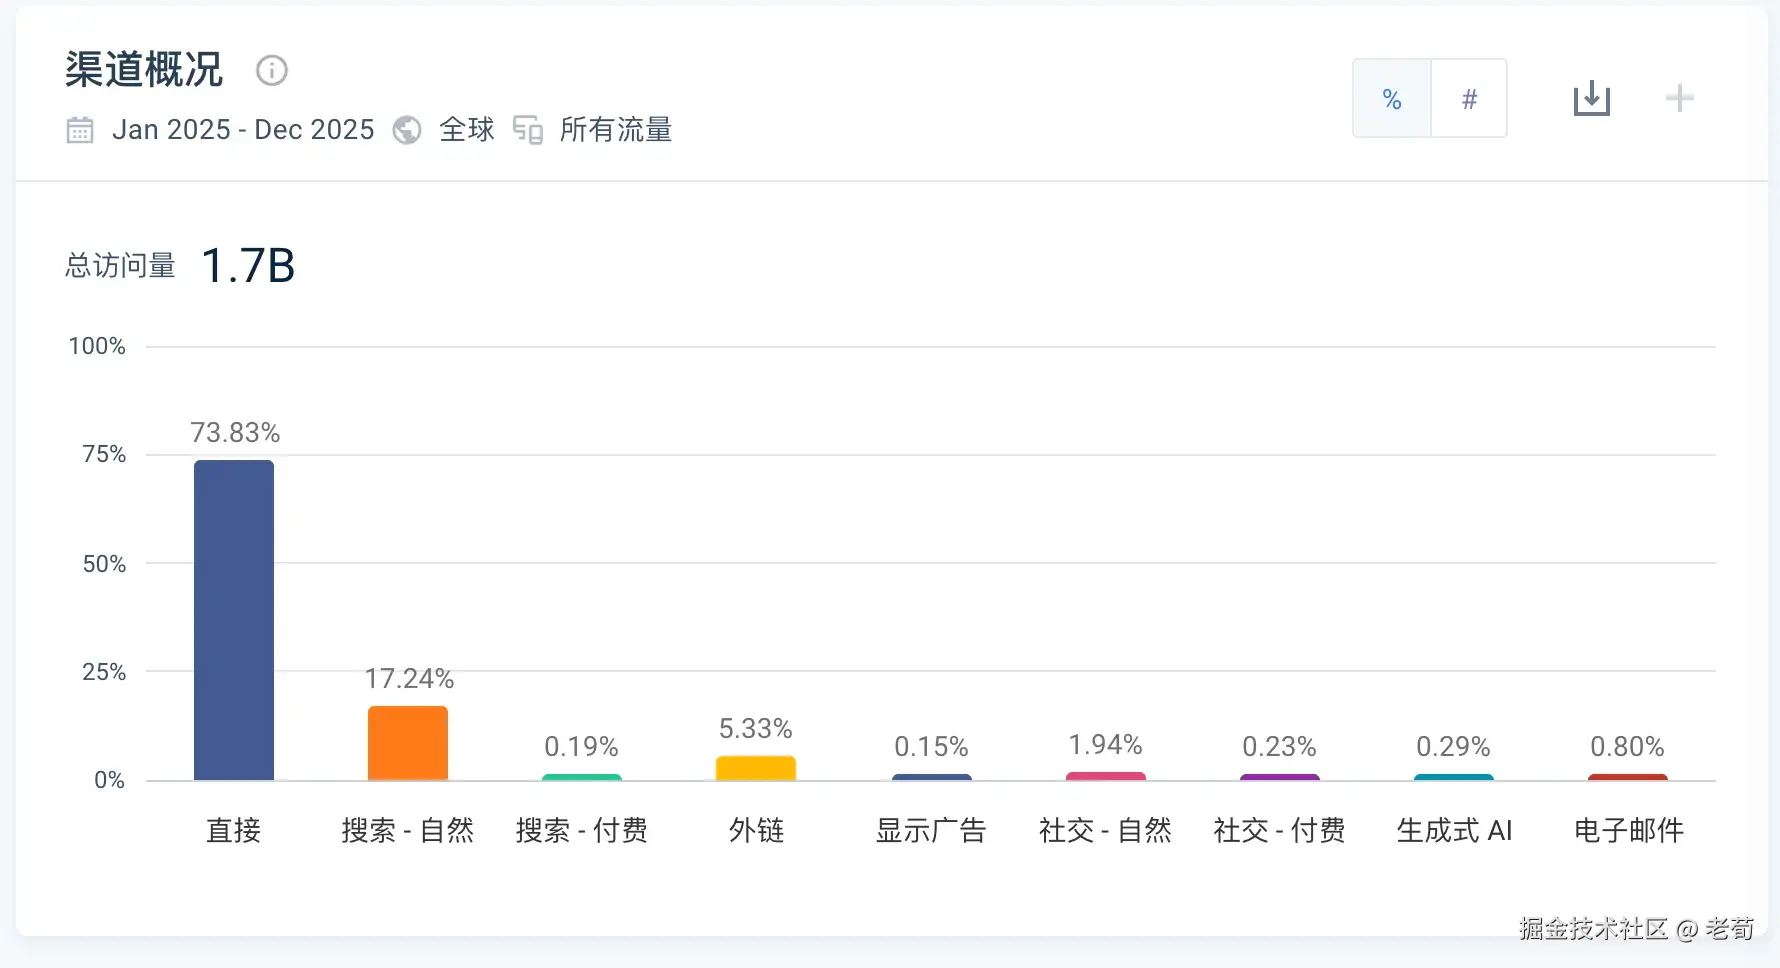Click the 电子邮件 axis label

coord(1629,830)
